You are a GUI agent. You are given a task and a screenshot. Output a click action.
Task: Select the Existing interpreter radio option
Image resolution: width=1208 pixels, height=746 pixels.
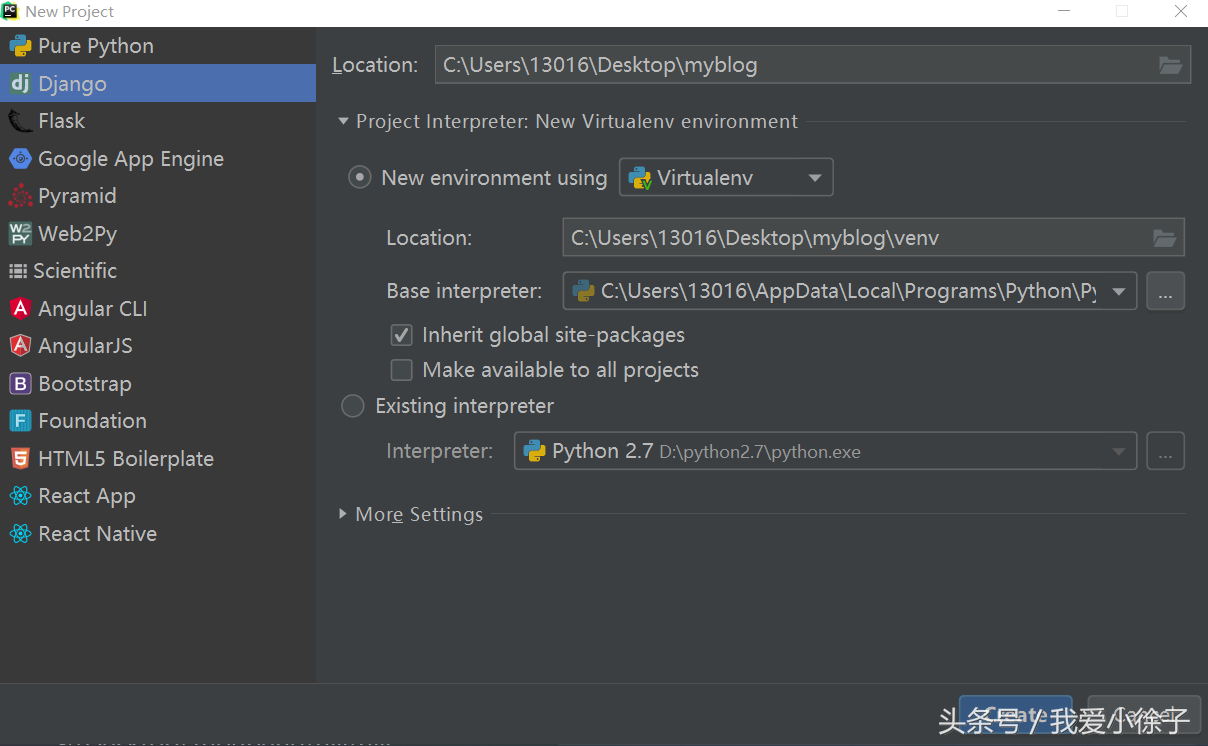tap(353, 406)
